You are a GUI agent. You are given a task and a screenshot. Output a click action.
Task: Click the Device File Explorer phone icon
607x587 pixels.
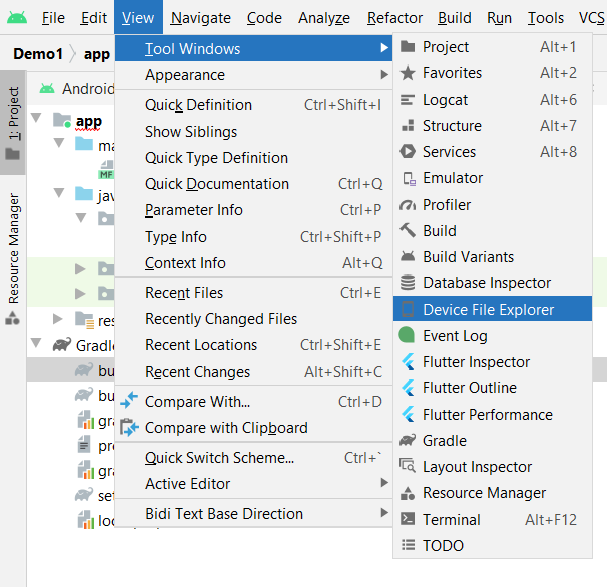[408, 309]
